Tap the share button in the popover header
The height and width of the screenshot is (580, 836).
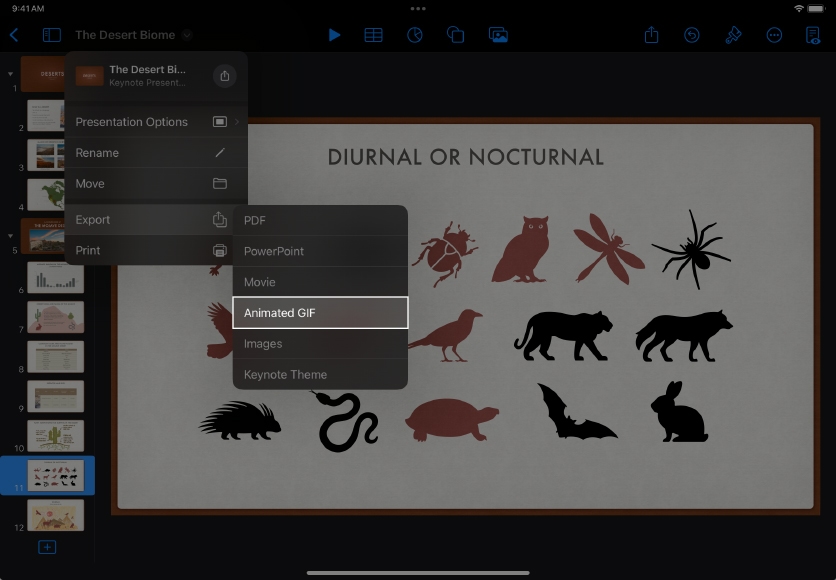point(224,76)
